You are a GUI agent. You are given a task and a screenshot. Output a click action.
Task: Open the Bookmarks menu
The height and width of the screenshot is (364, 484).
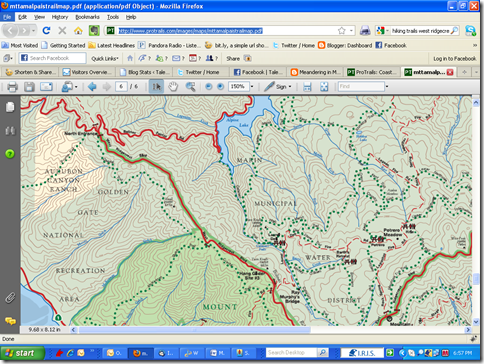(x=87, y=17)
